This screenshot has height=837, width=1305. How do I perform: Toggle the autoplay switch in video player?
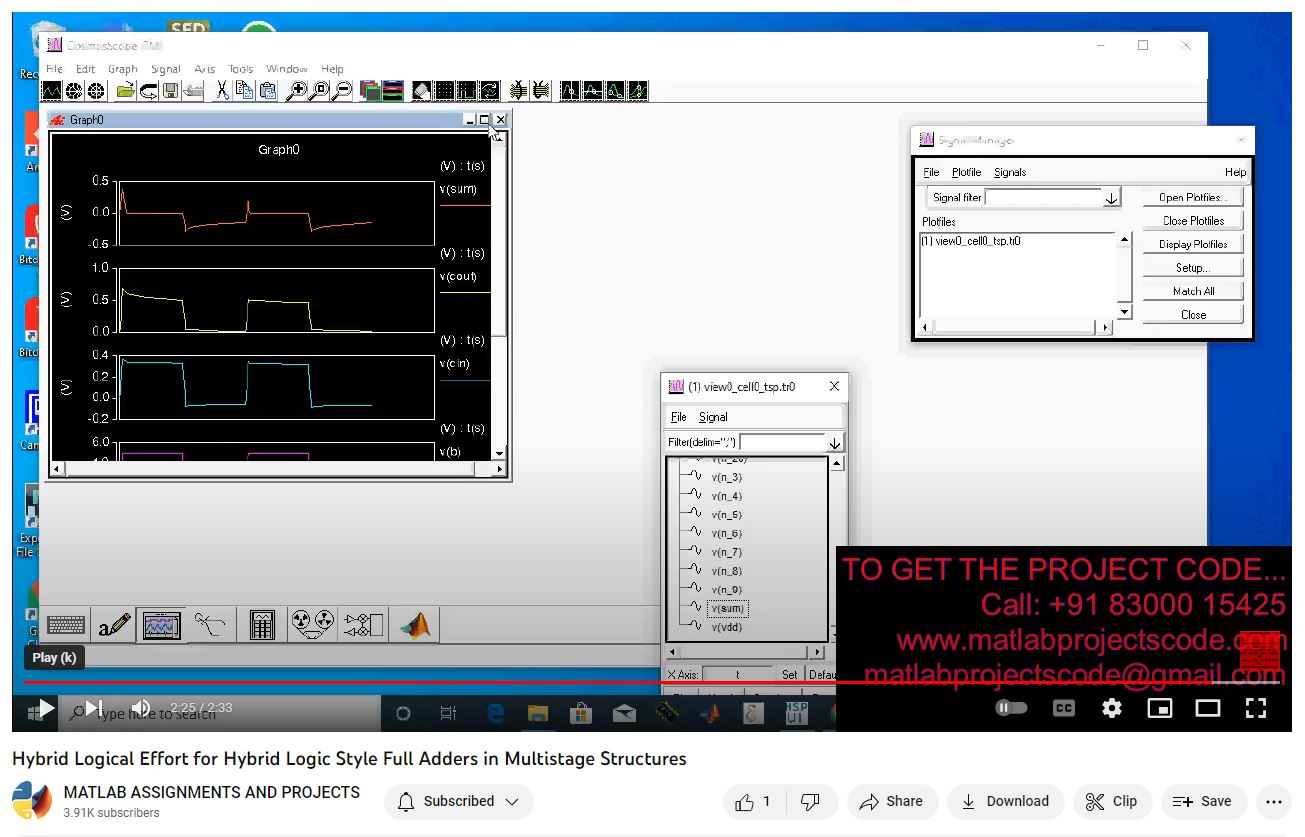[1011, 708]
